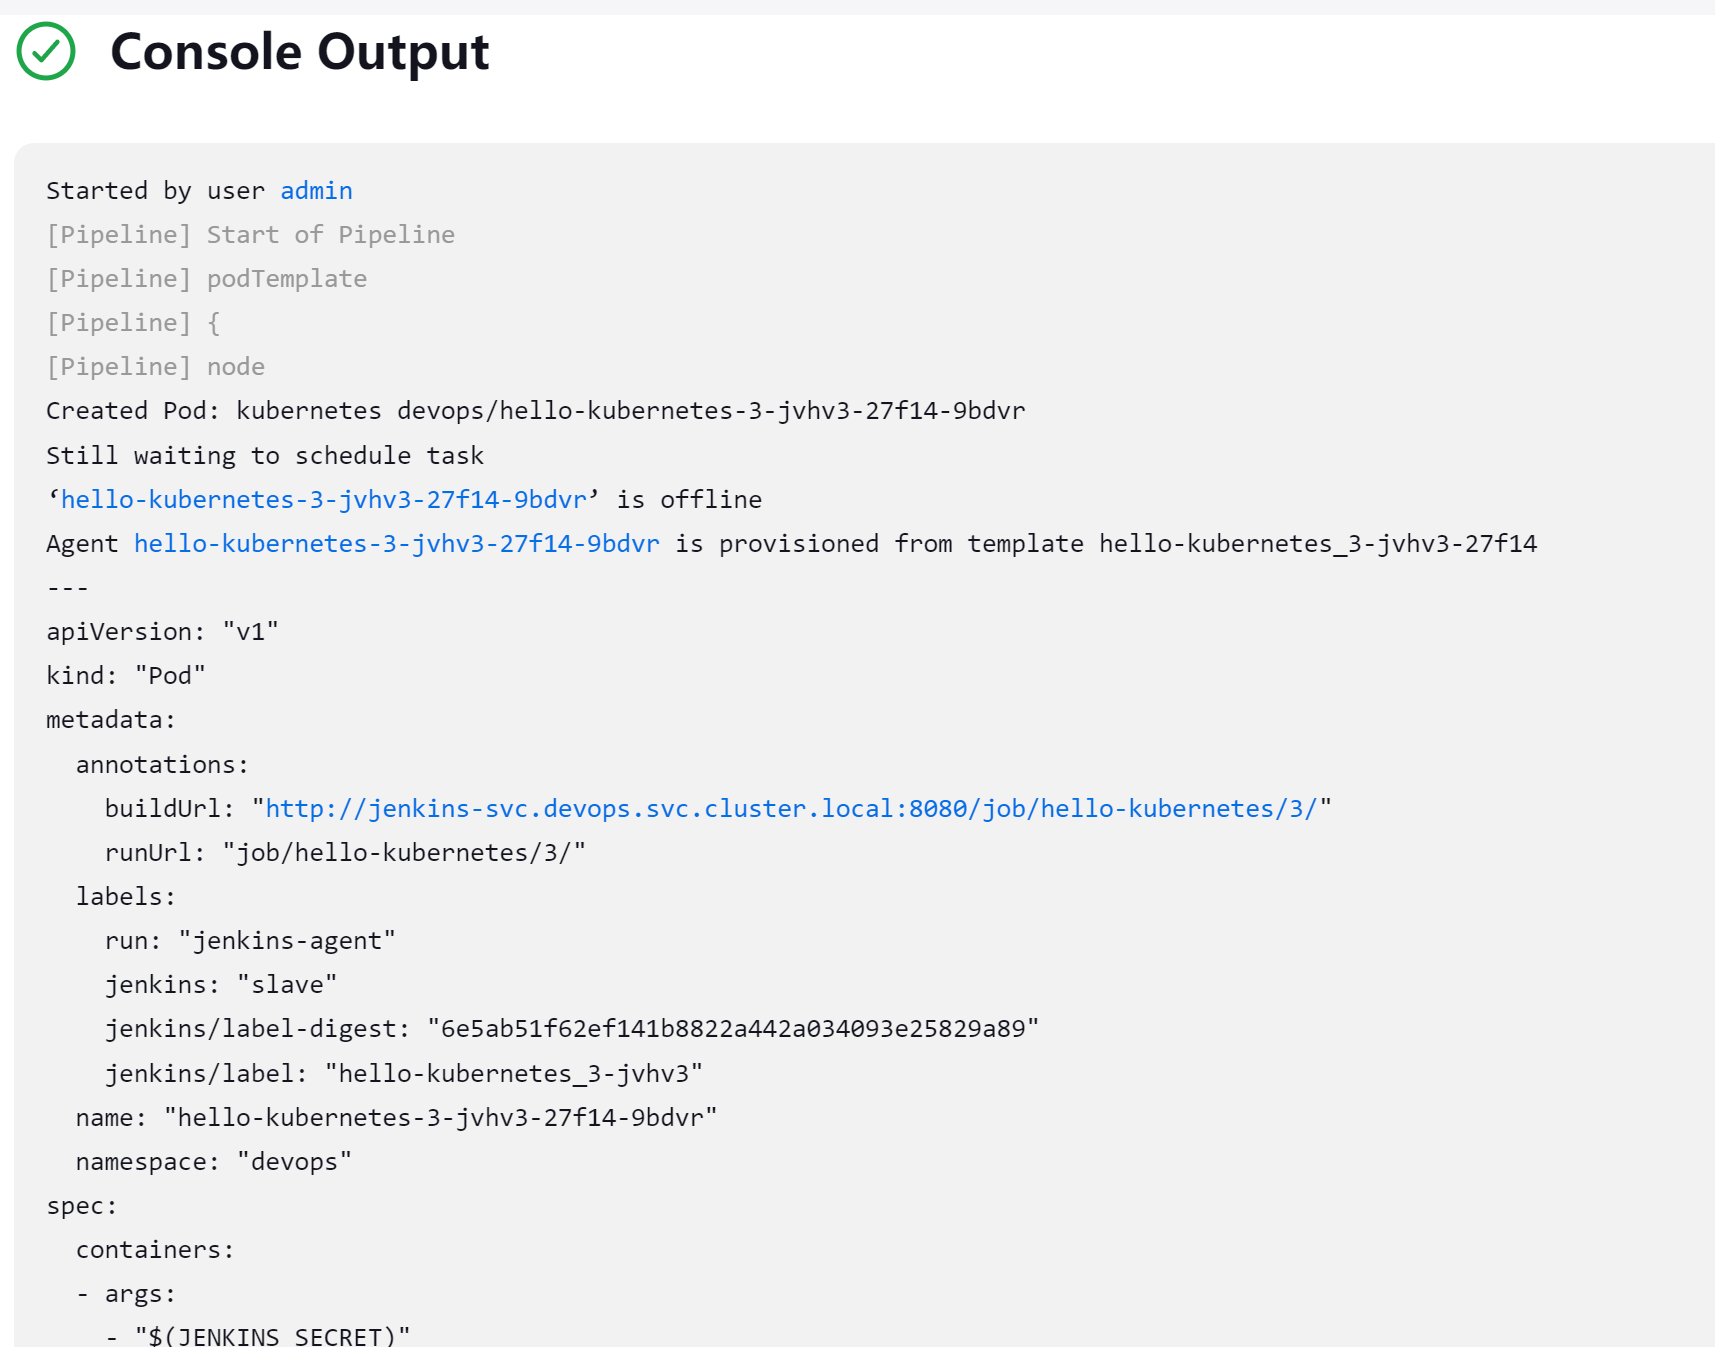Click 'is offline' text
Image resolution: width=1715 pixels, height=1347 pixels.
point(689,500)
